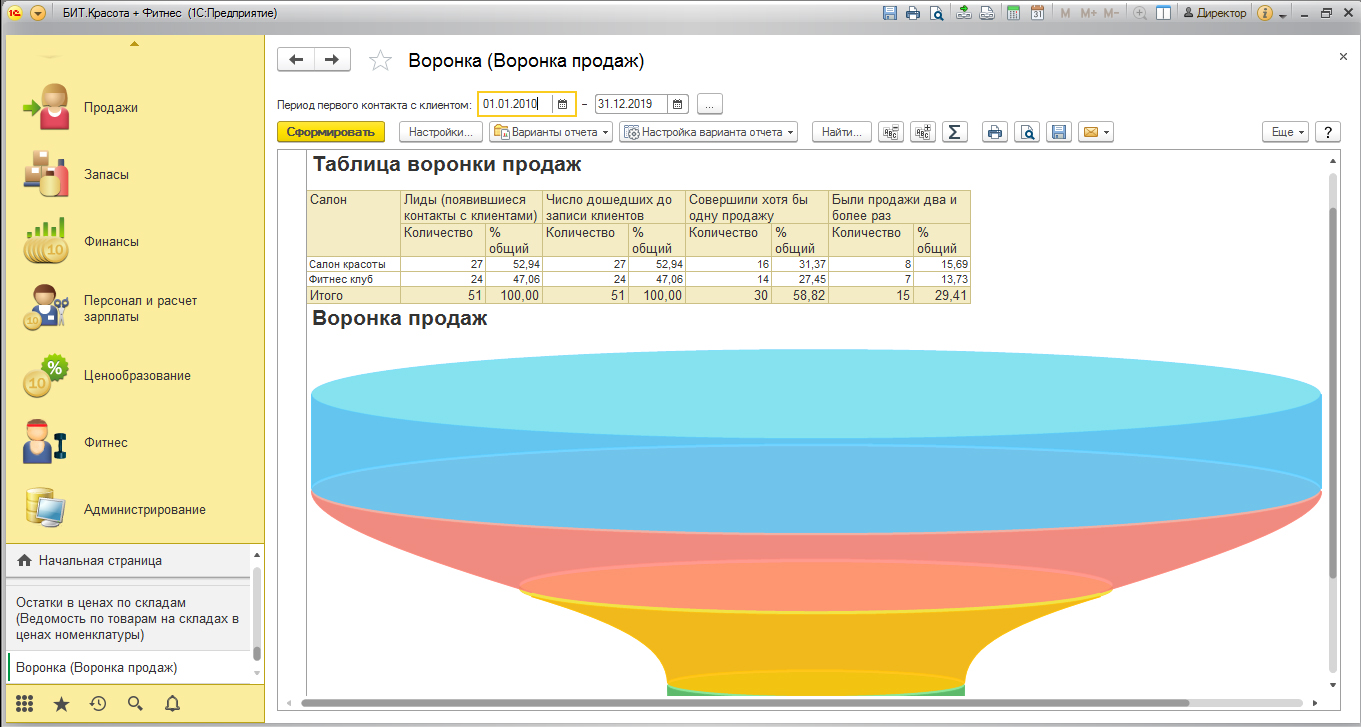Click the search magnifier in bottom bar
This screenshot has width=1361, height=727.
pos(135,703)
